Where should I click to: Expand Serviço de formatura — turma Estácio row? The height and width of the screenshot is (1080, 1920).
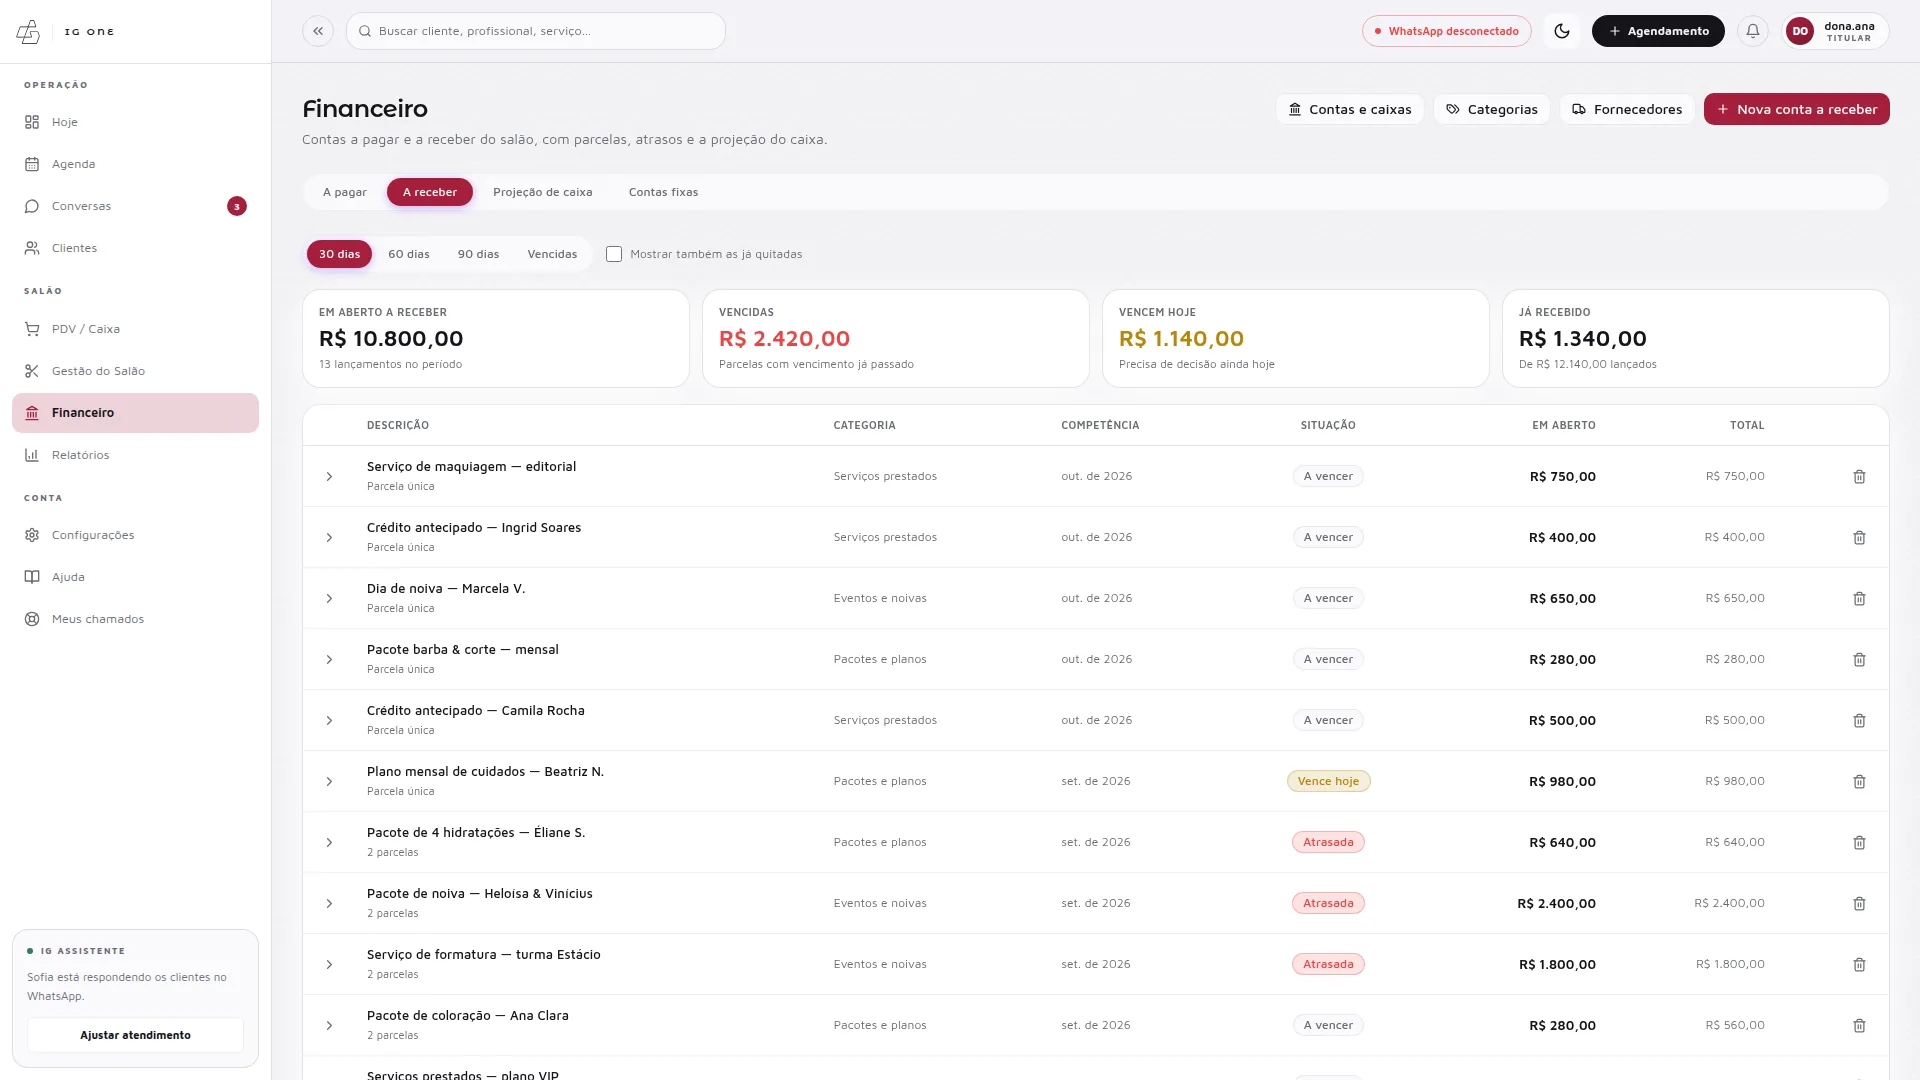coord(329,965)
